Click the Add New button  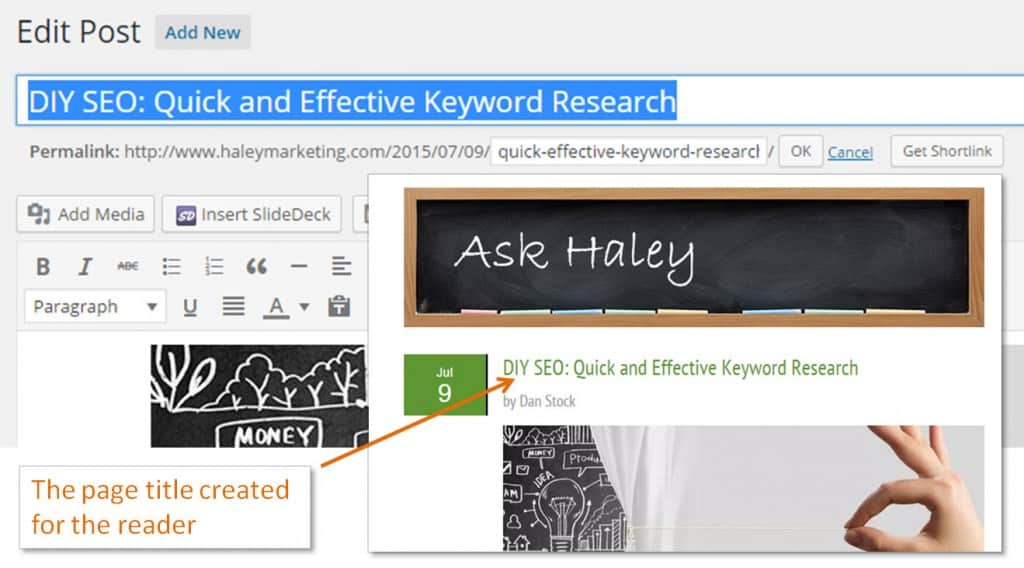point(202,33)
